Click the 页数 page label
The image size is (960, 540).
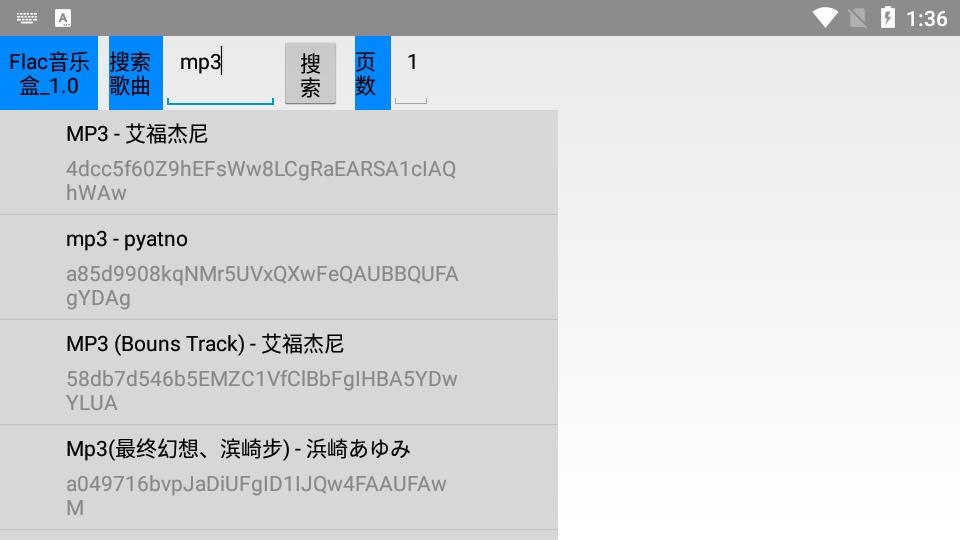(x=372, y=73)
